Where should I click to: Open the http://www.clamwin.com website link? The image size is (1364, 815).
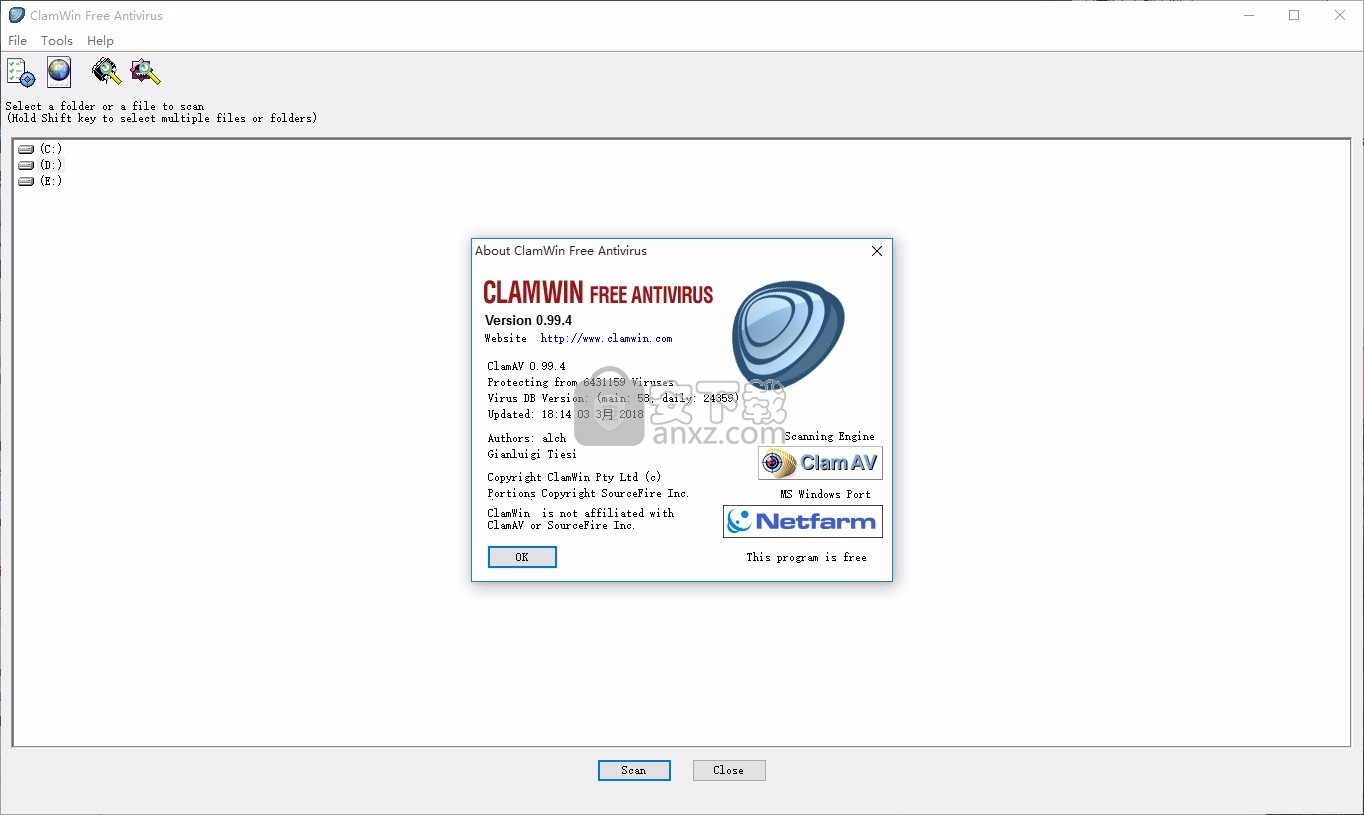click(x=606, y=339)
